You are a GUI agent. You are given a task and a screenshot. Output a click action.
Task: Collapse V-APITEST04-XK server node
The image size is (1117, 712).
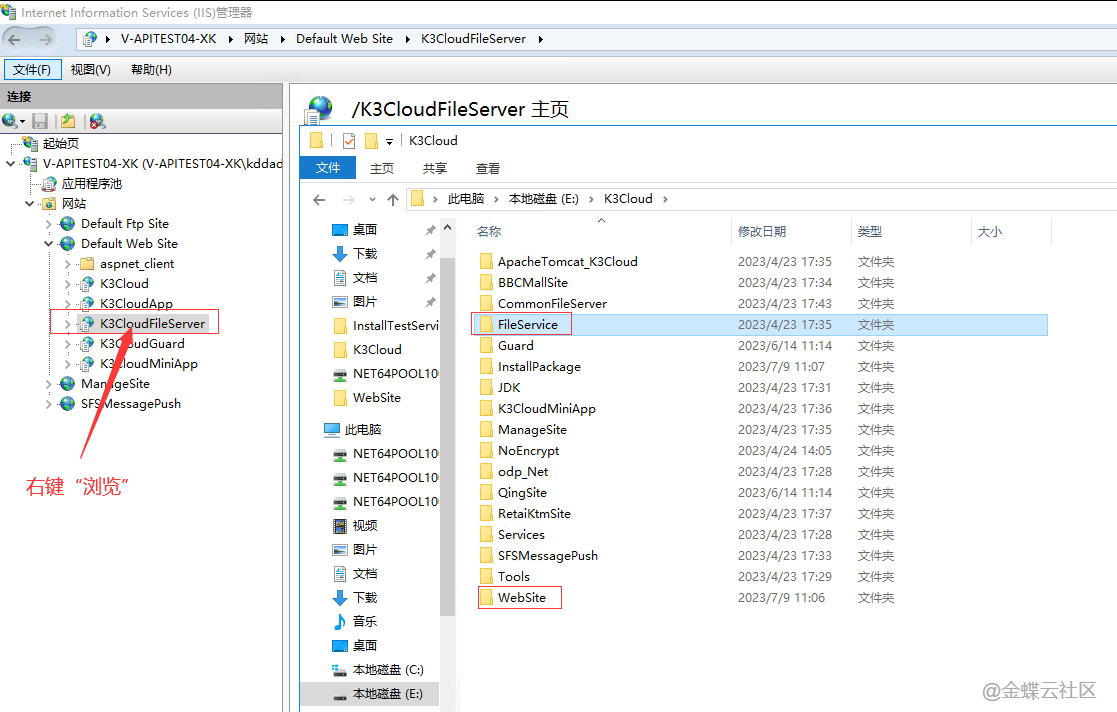pyautogui.click(x=10, y=163)
